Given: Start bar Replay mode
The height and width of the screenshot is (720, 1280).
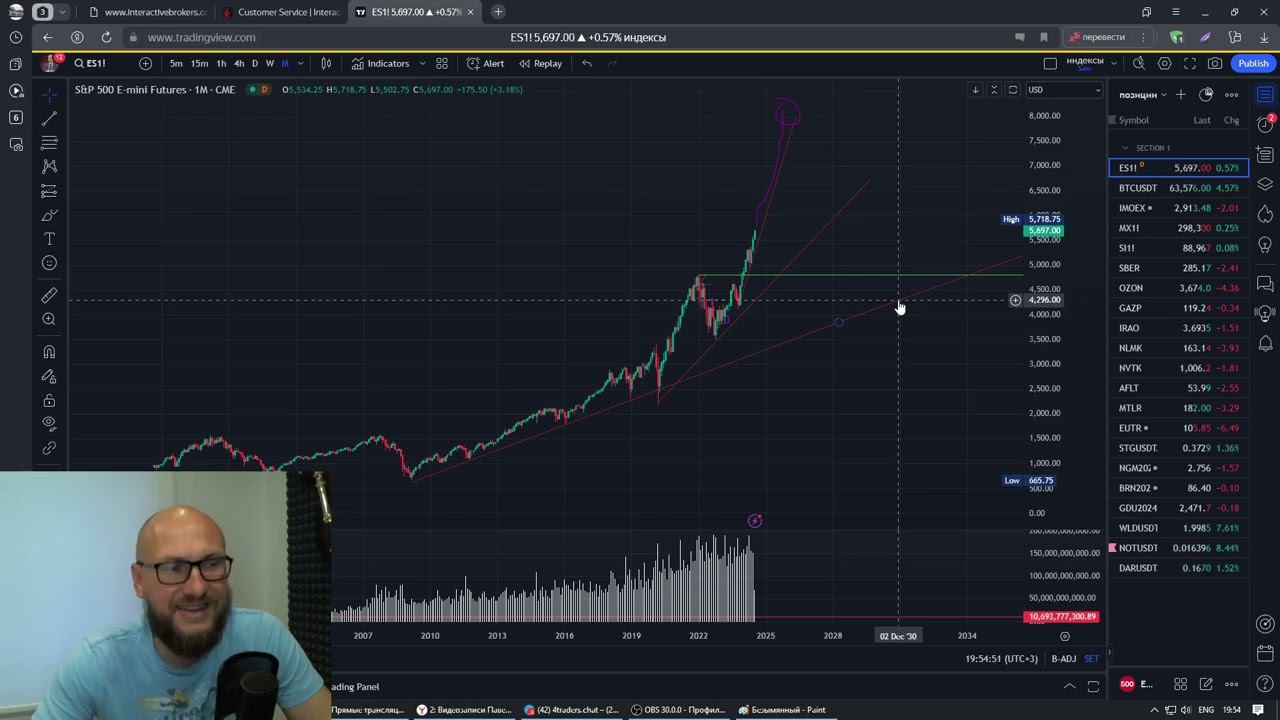Looking at the screenshot, I should (540, 63).
